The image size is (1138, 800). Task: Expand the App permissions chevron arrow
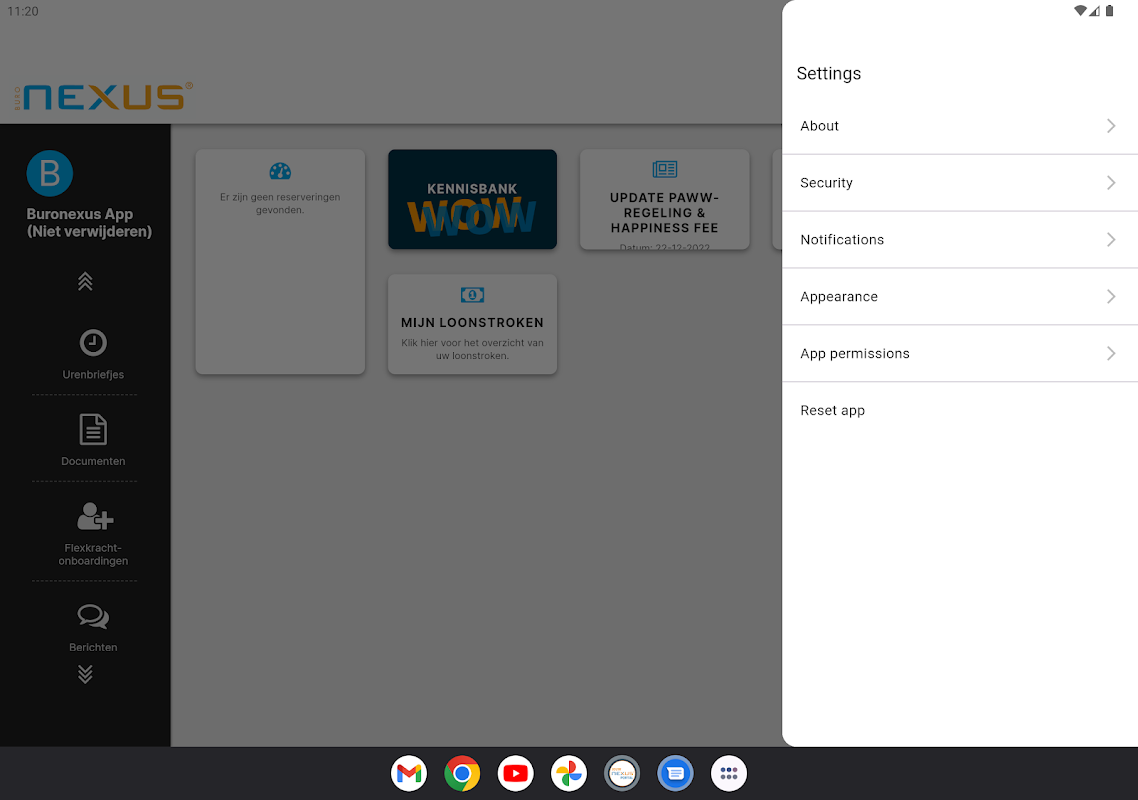(x=1110, y=354)
